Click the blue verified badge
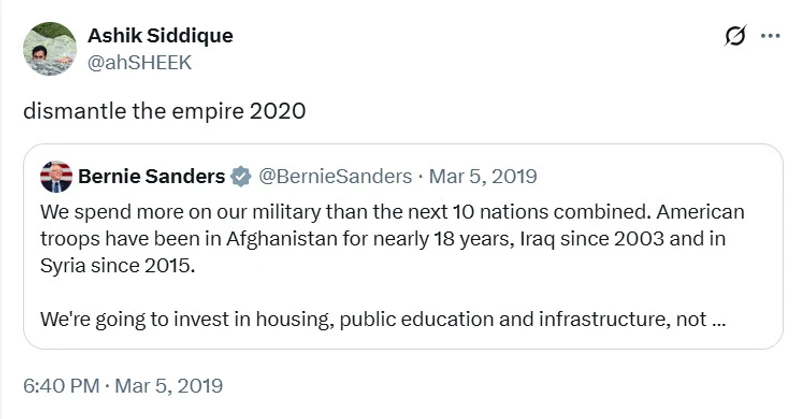This screenshot has height=419, width=800. 241,177
